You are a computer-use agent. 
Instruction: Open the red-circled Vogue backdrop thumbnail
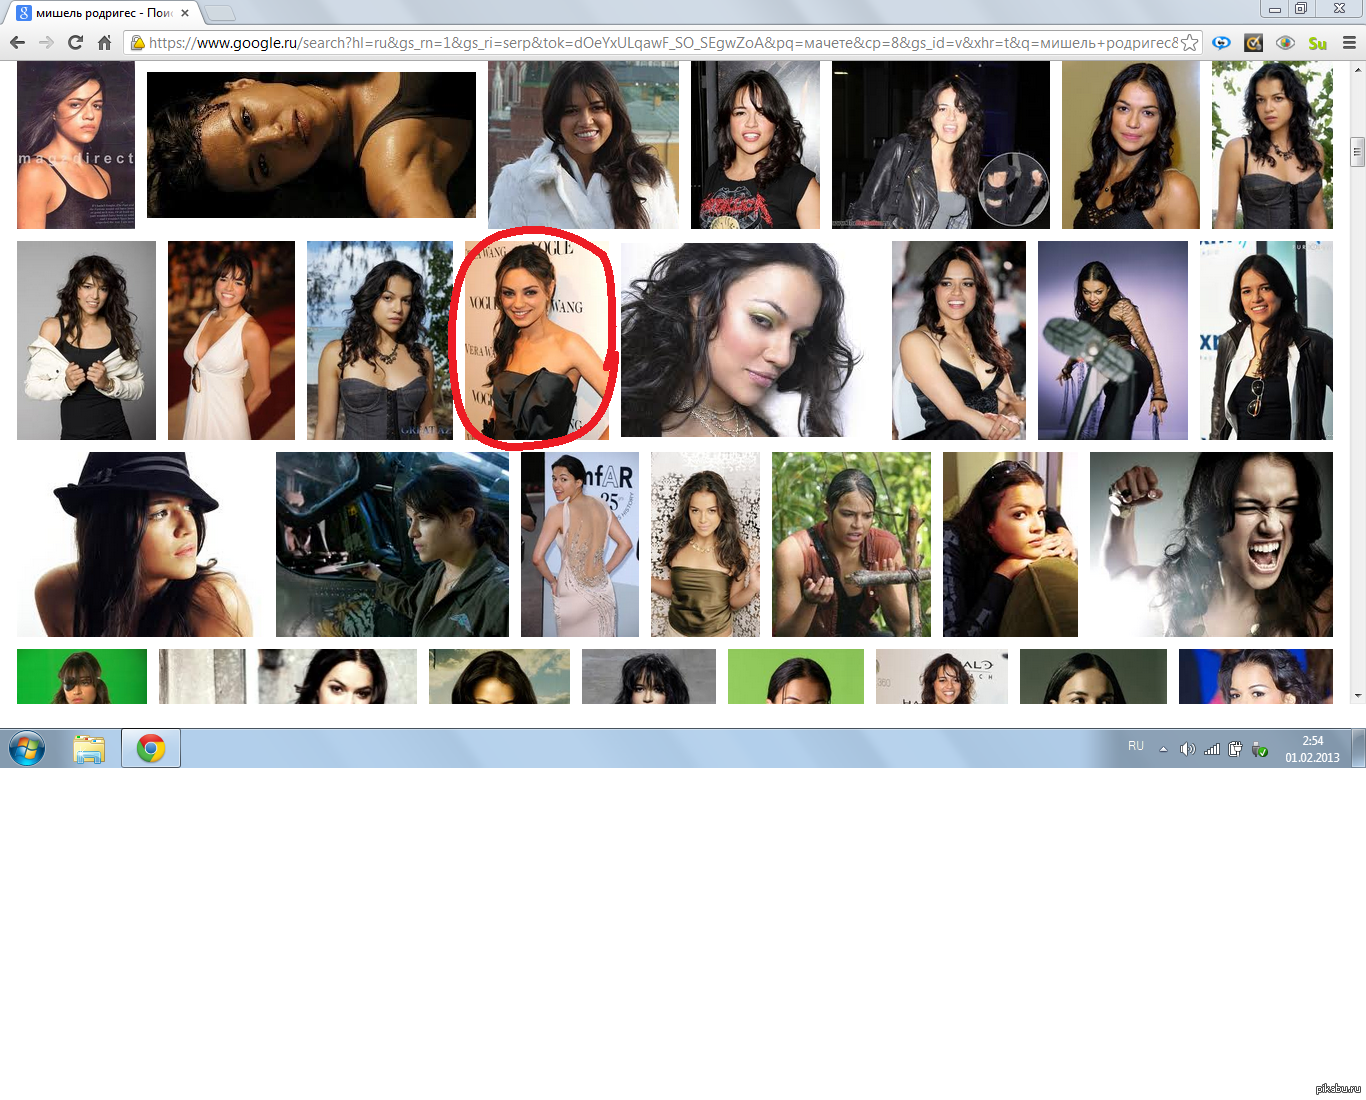coord(536,340)
